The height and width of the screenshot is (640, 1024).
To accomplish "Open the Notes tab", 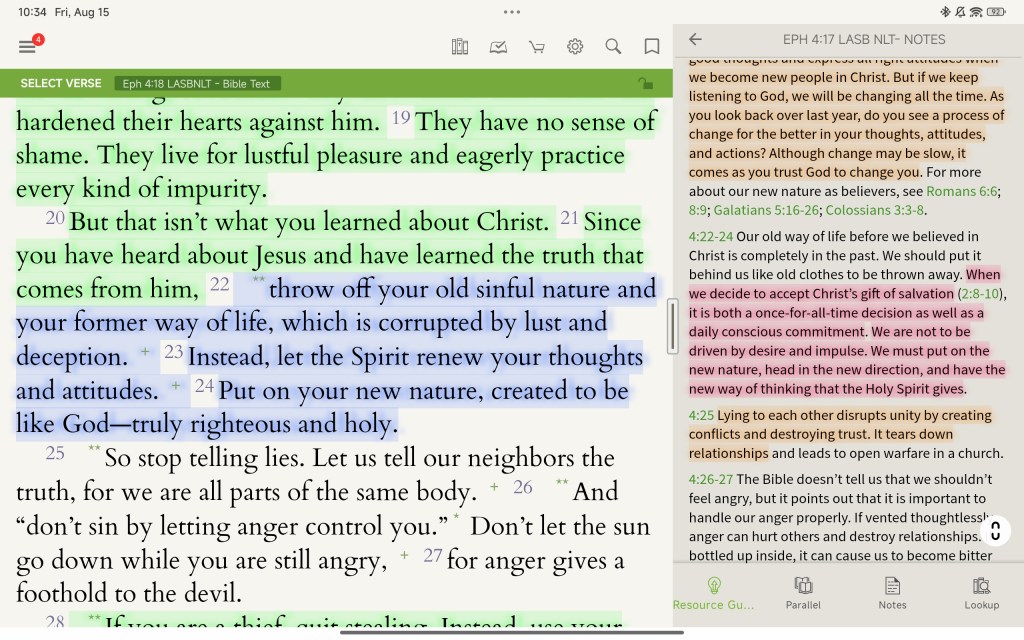I will click(892, 592).
